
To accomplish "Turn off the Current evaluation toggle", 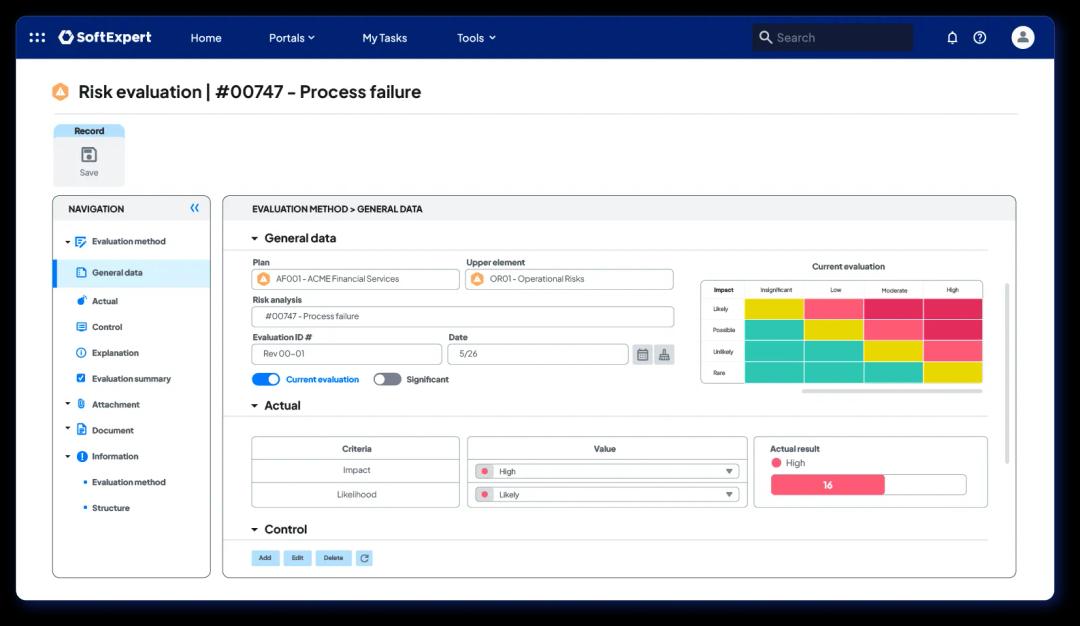I will [266, 380].
